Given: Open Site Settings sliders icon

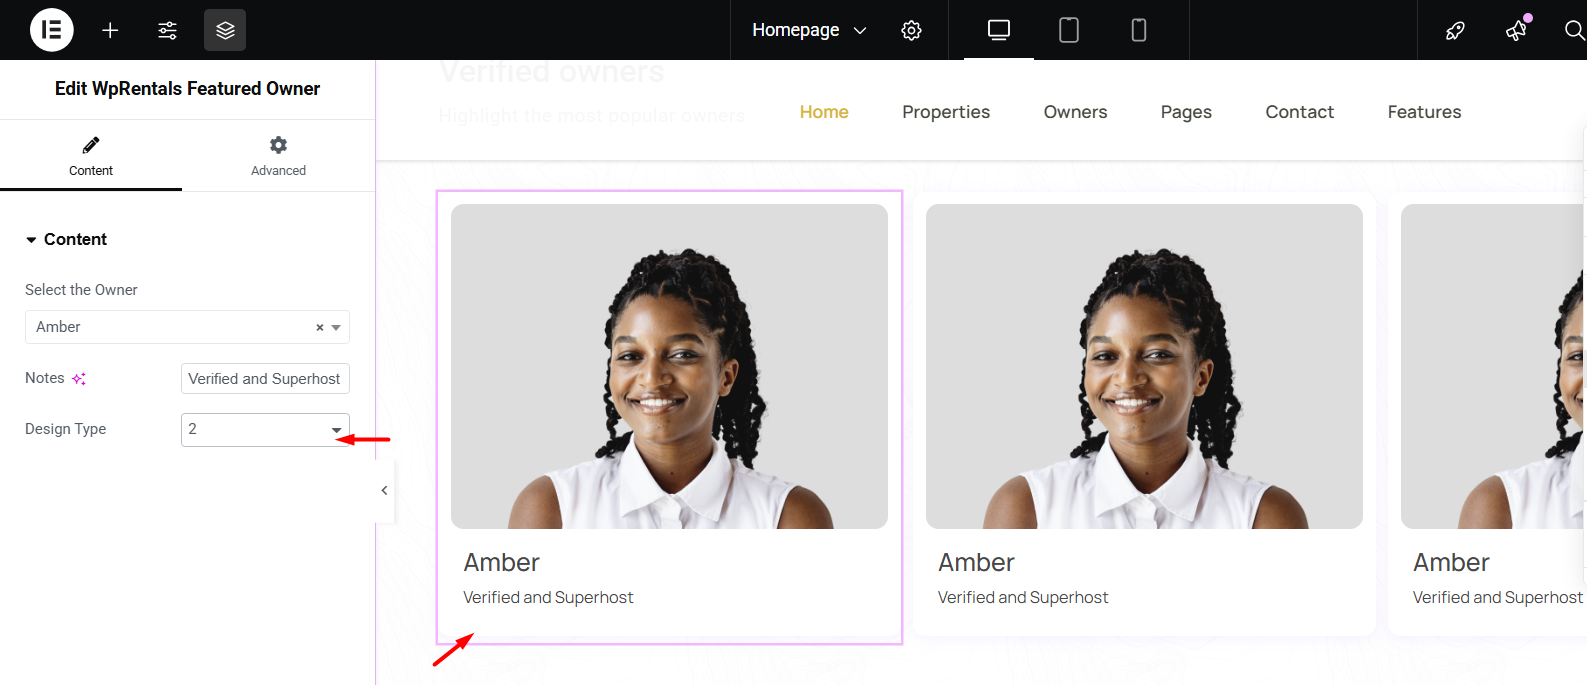Looking at the screenshot, I should coord(167,30).
